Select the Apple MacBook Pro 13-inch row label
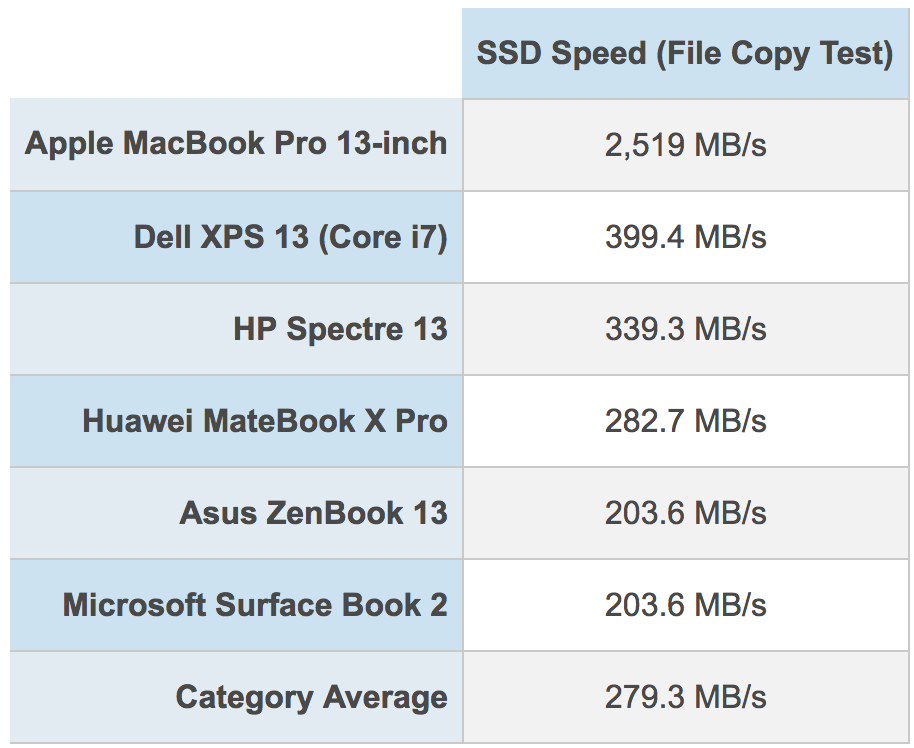 click(x=236, y=144)
